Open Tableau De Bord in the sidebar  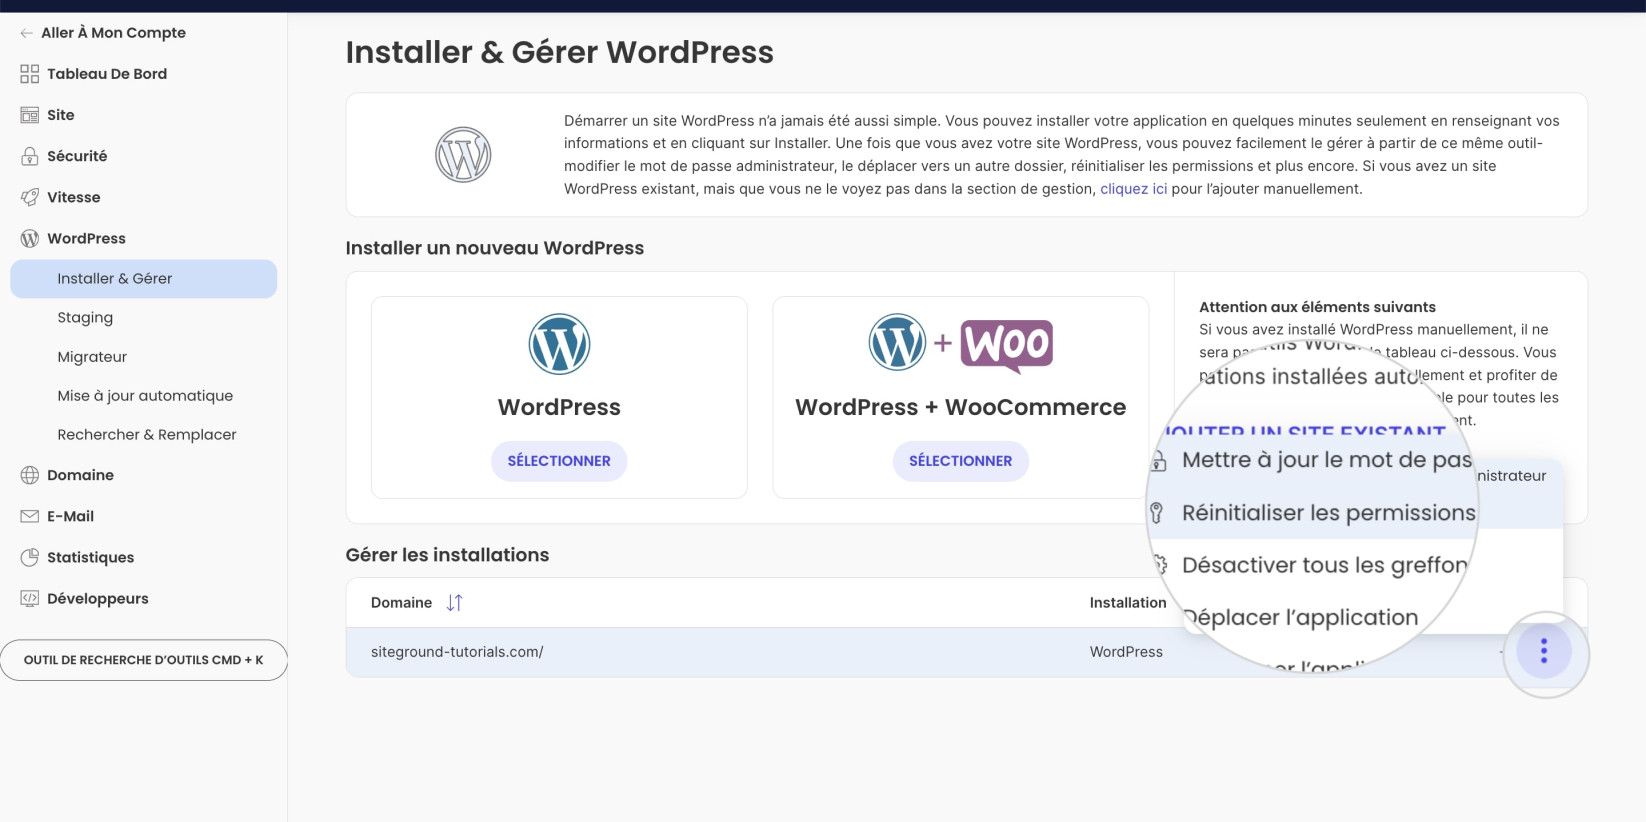coord(107,74)
